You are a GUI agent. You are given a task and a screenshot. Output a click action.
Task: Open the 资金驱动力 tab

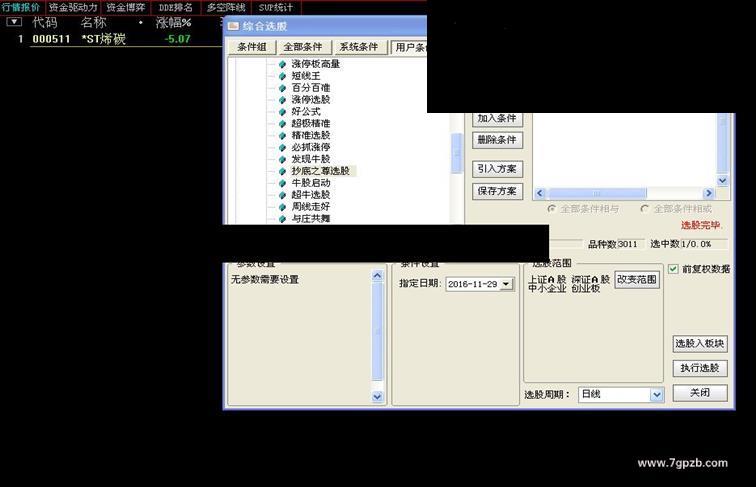tap(73, 7)
